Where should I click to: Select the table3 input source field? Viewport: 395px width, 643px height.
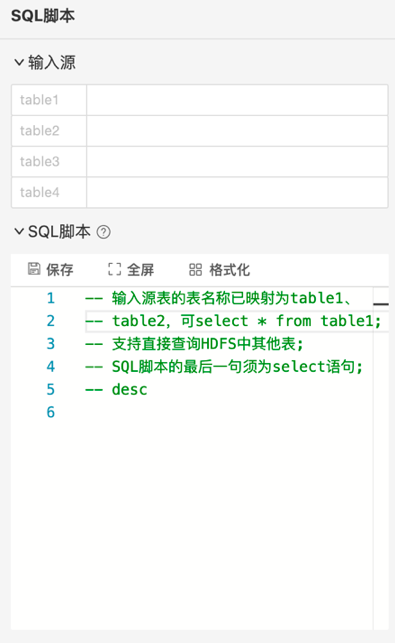(x=237, y=162)
